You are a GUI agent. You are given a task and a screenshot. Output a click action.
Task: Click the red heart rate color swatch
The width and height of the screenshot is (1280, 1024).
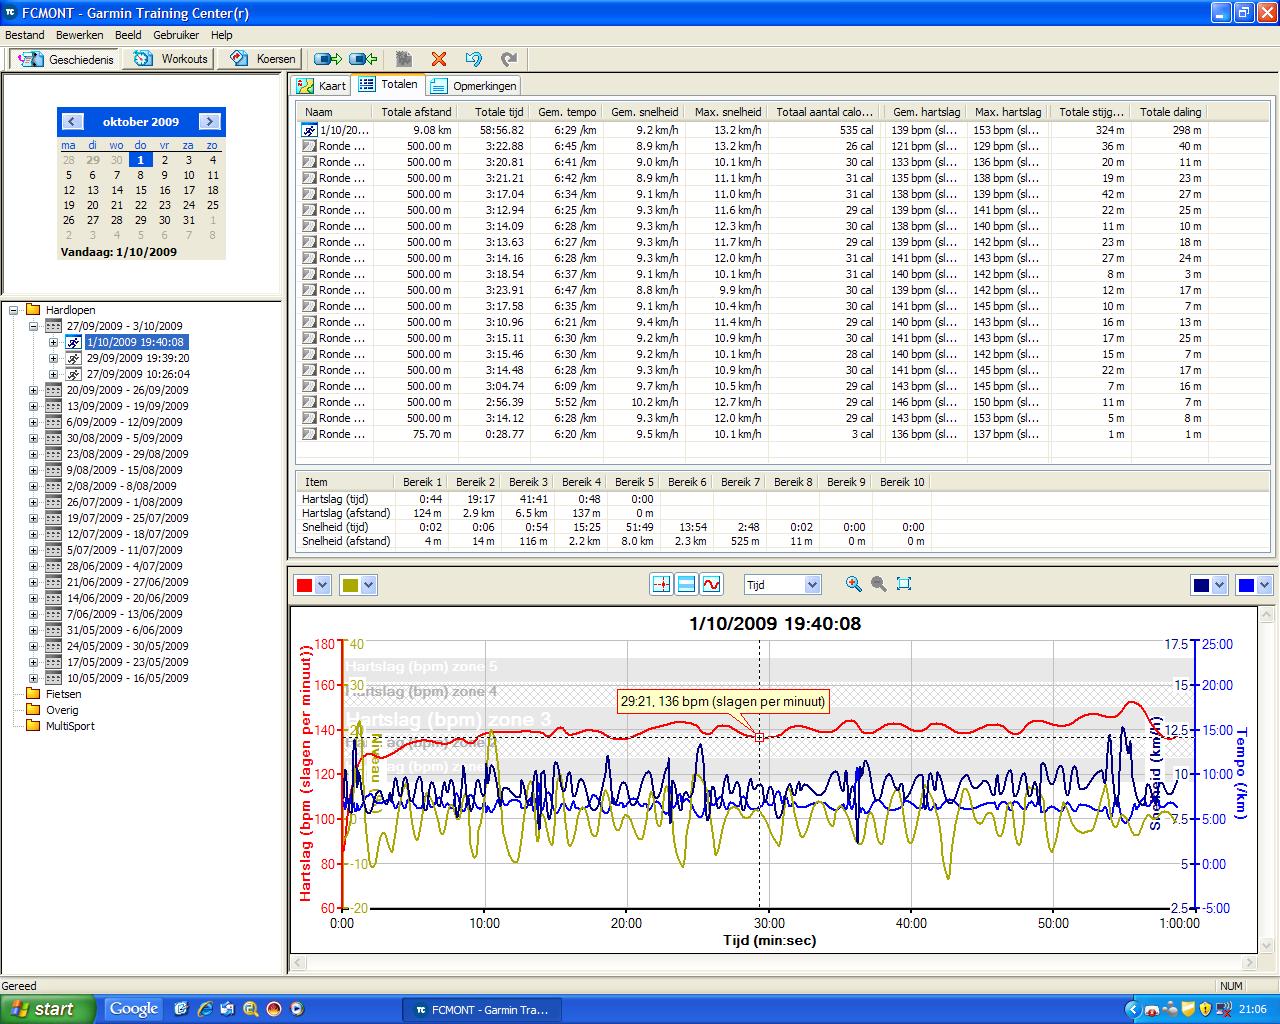304,586
